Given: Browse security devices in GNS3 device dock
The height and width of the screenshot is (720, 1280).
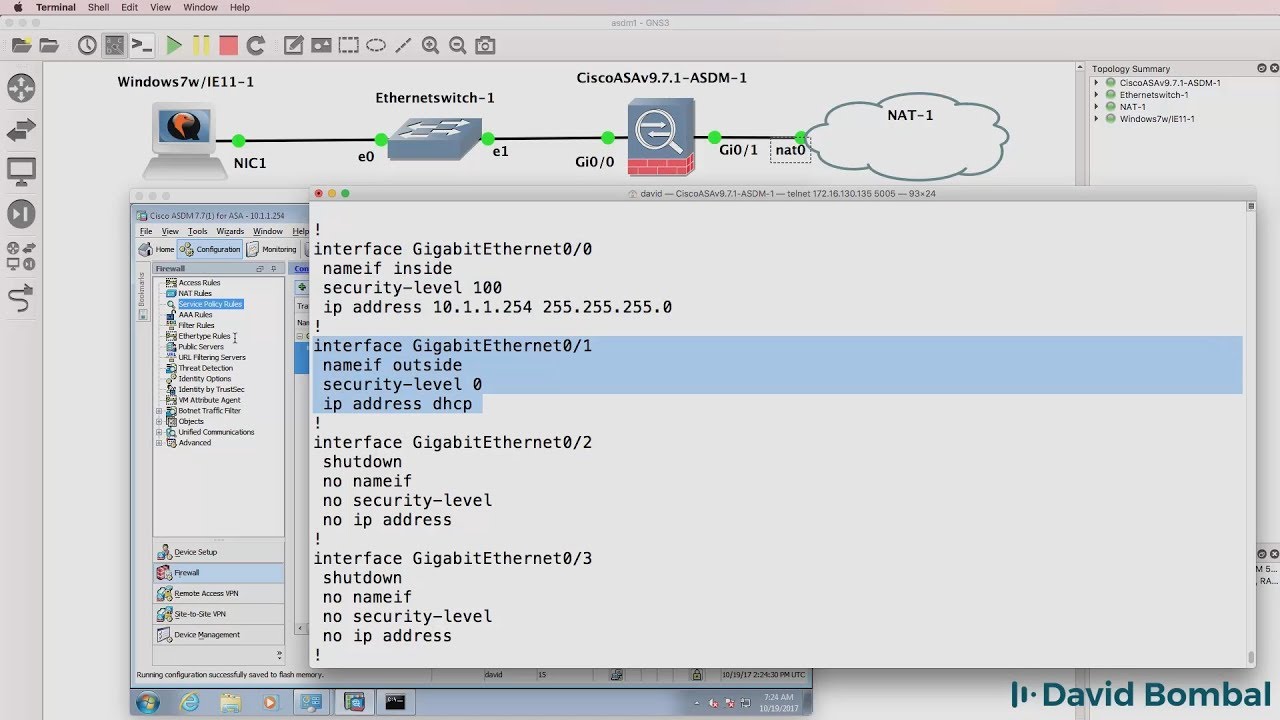Looking at the screenshot, I should (21, 214).
